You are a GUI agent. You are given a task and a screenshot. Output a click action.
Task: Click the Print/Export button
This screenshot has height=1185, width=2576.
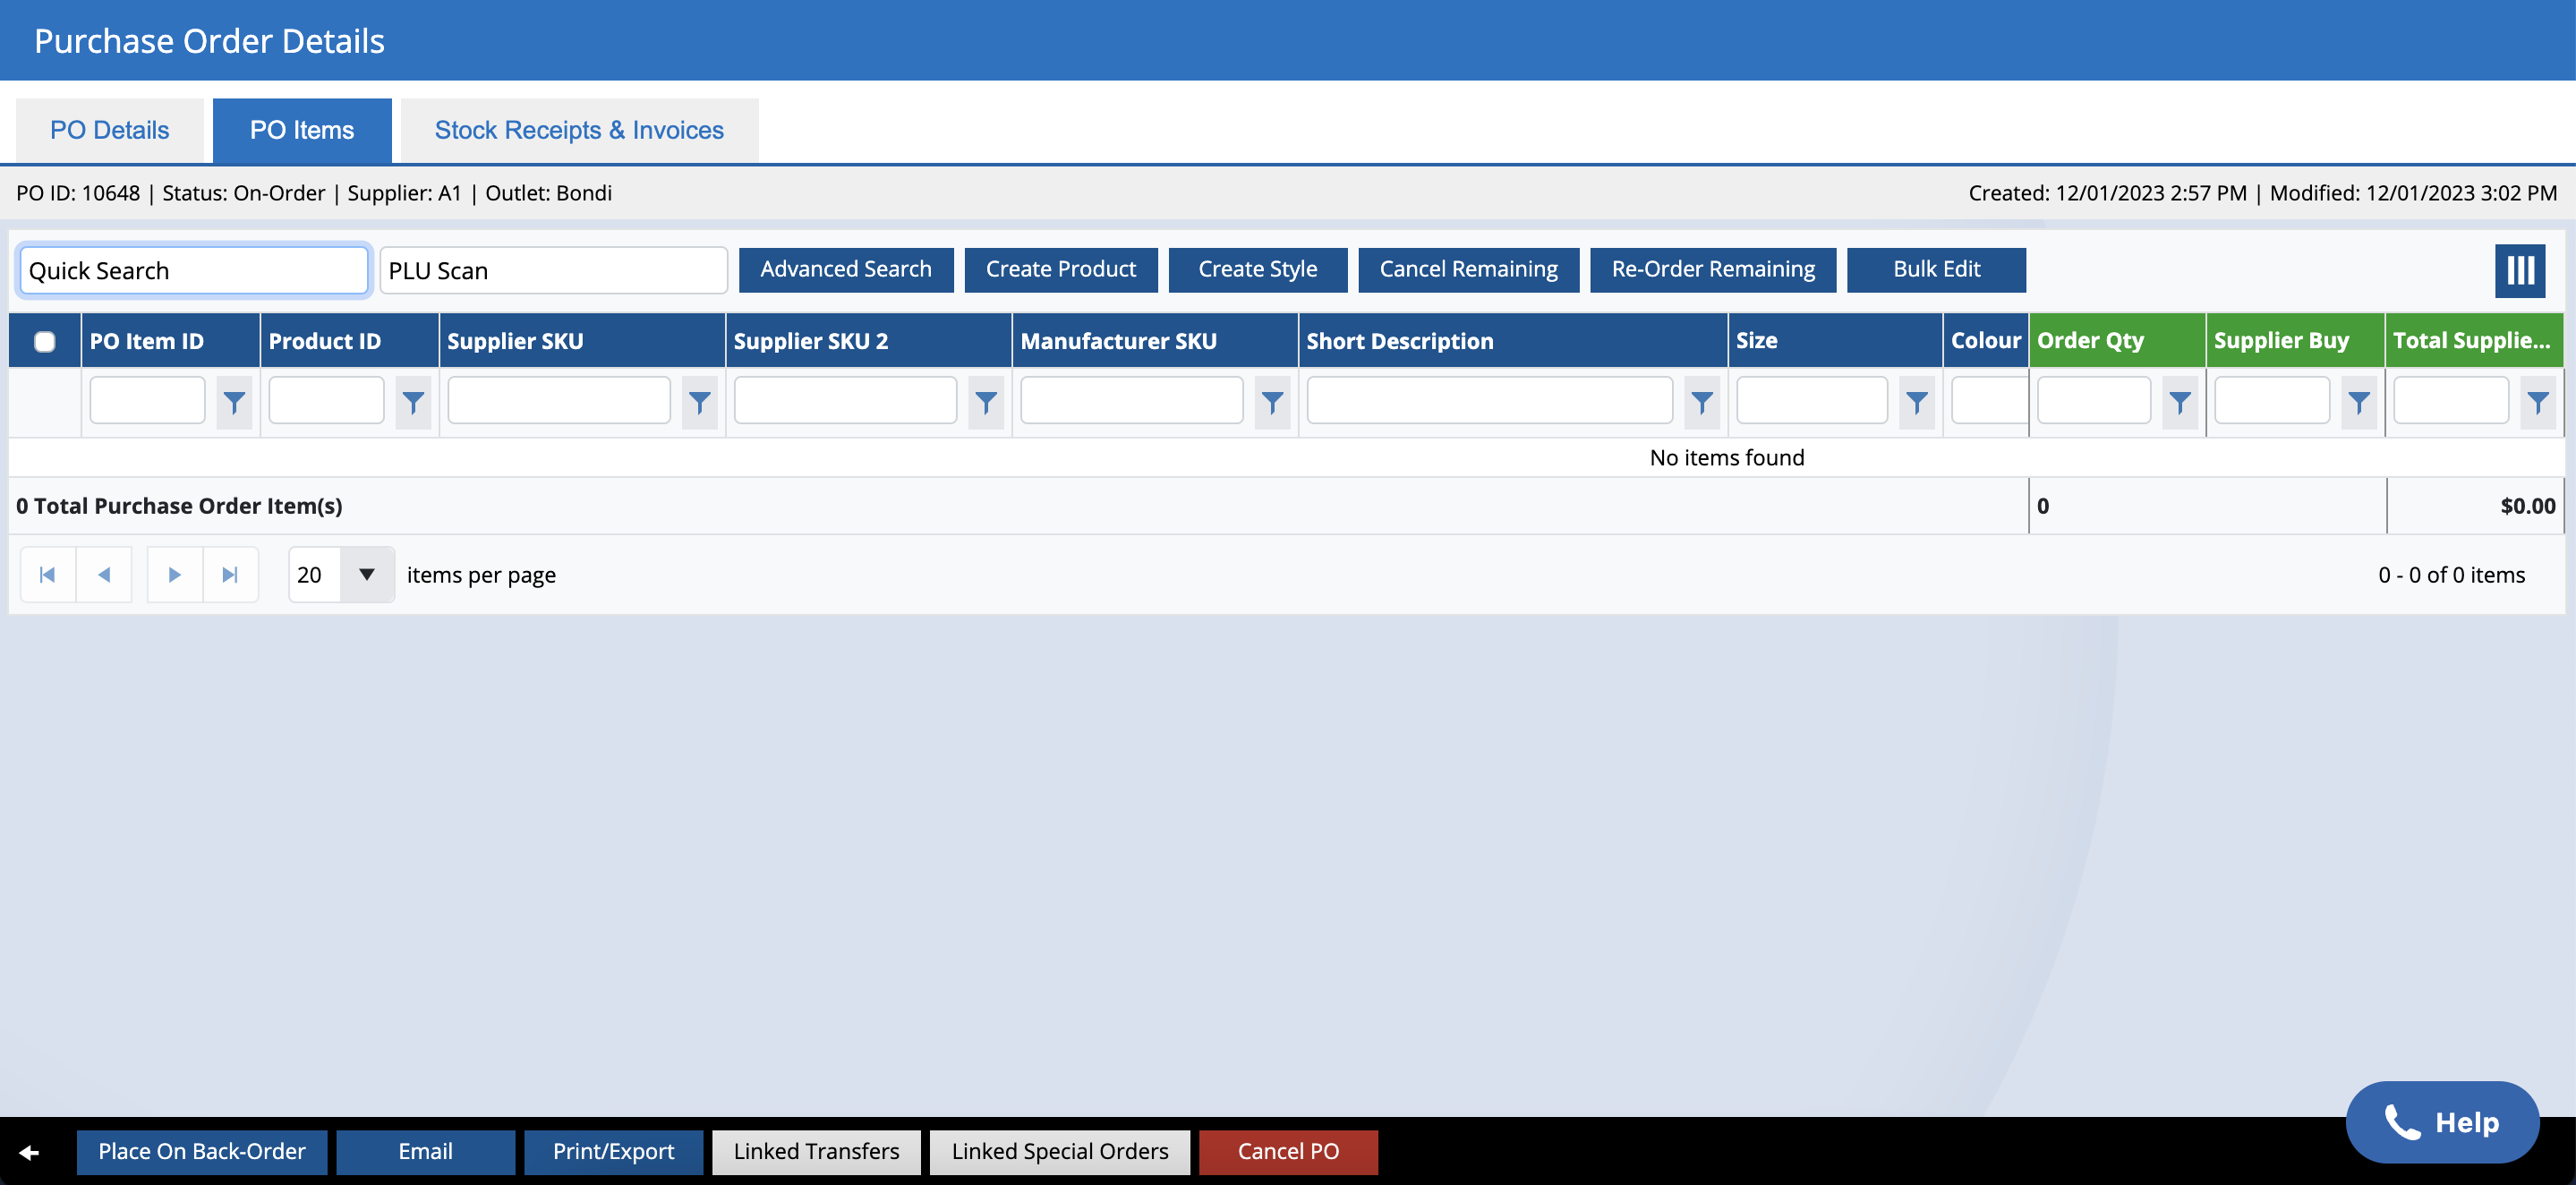click(613, 1151)
